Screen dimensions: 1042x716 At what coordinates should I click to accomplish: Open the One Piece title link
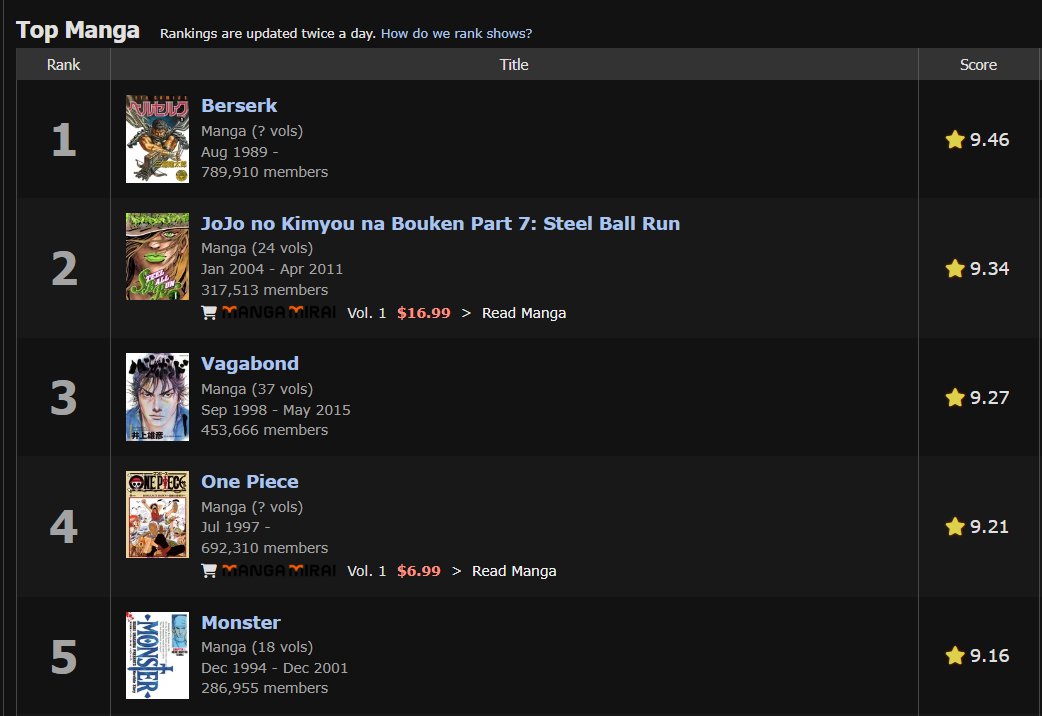click(249, 481)
